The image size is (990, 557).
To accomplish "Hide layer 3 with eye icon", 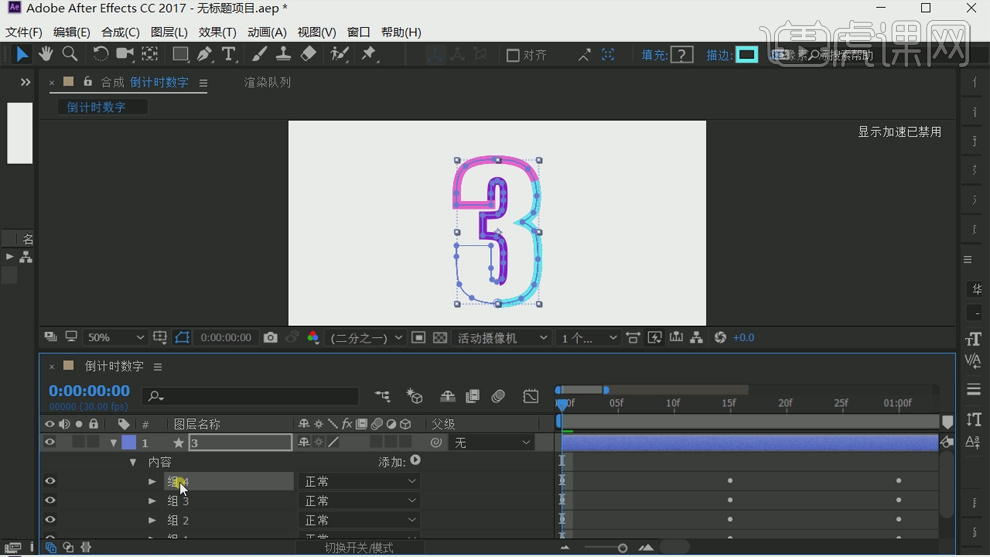I will click(50, 443).
